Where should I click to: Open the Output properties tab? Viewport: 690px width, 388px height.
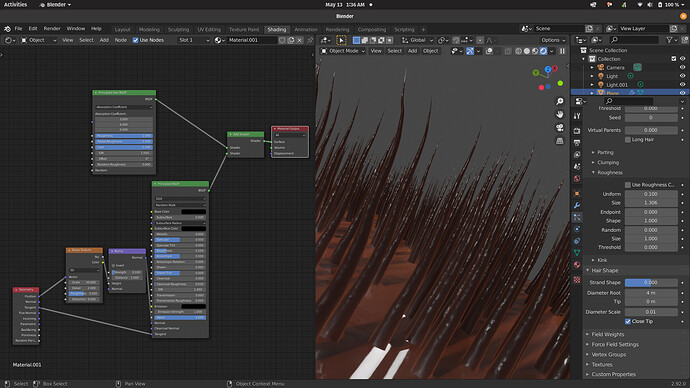coord(577,143)
